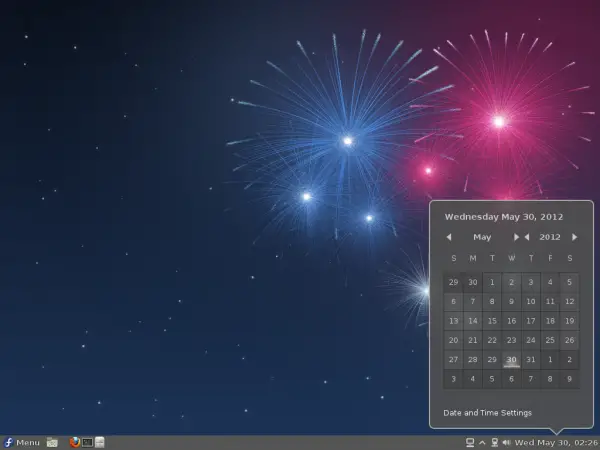
Task: Select day 25 in the calendar
Action: [550, 340]
